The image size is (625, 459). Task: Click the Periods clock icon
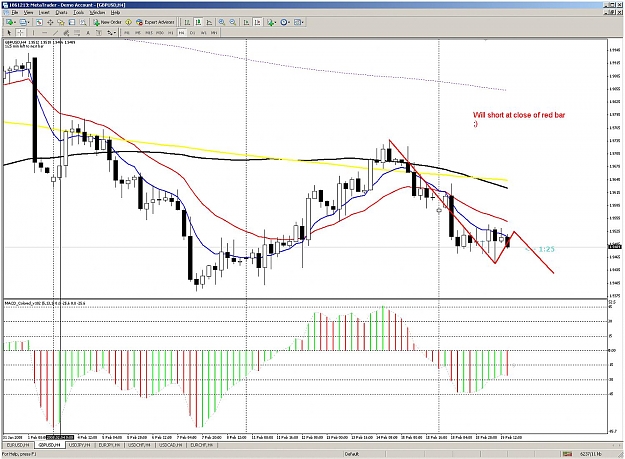pos(284,22)
